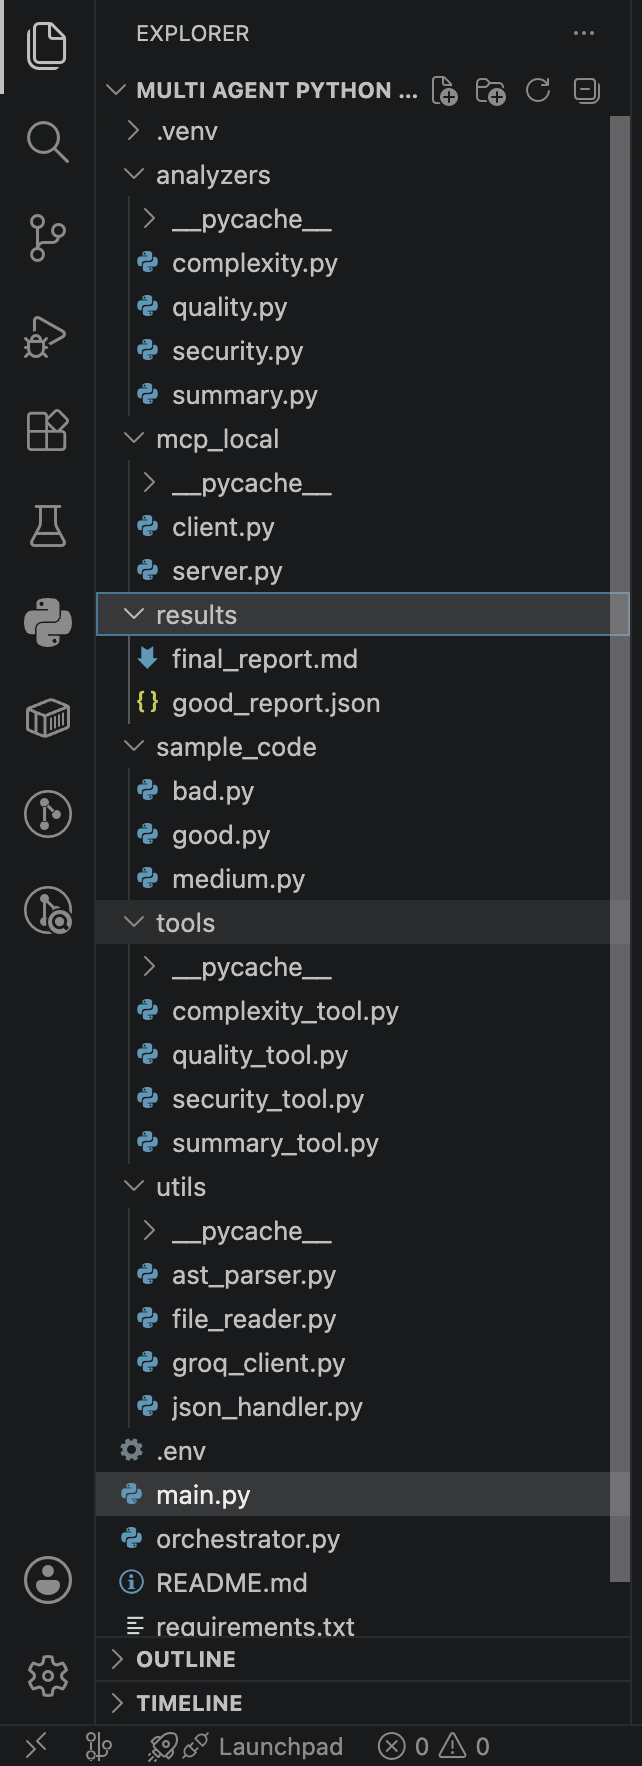Open Source Control view icon
This screenshot has height=1766, width=642.
click(47, 238)
